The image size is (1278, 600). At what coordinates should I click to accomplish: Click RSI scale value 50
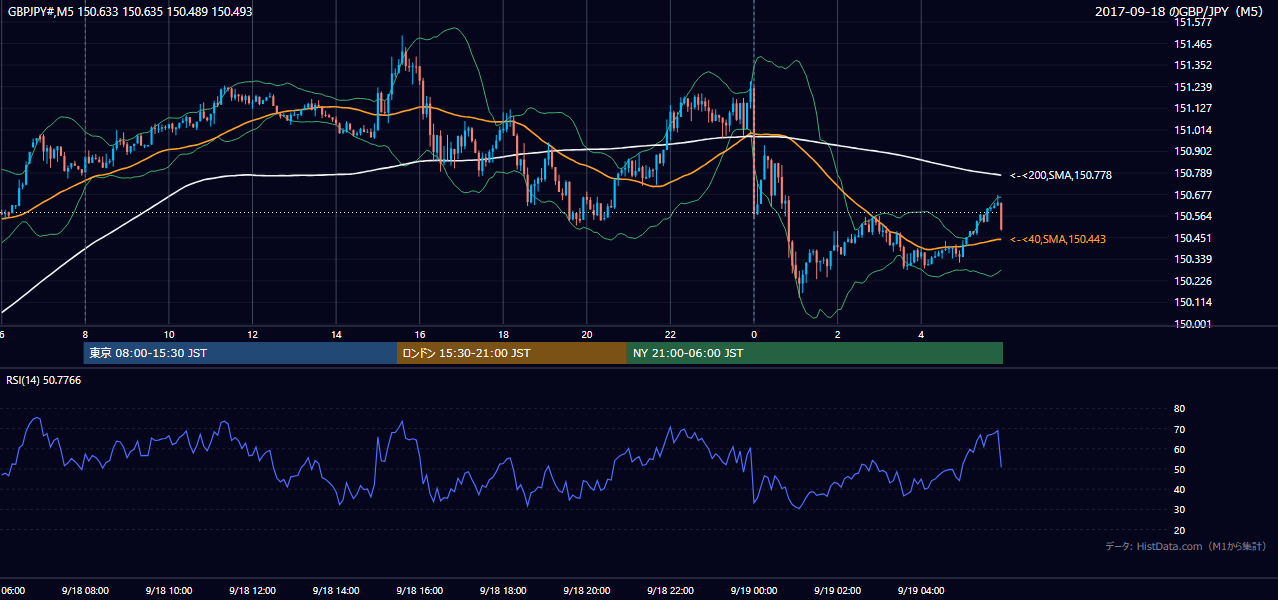coord(1179,470)
